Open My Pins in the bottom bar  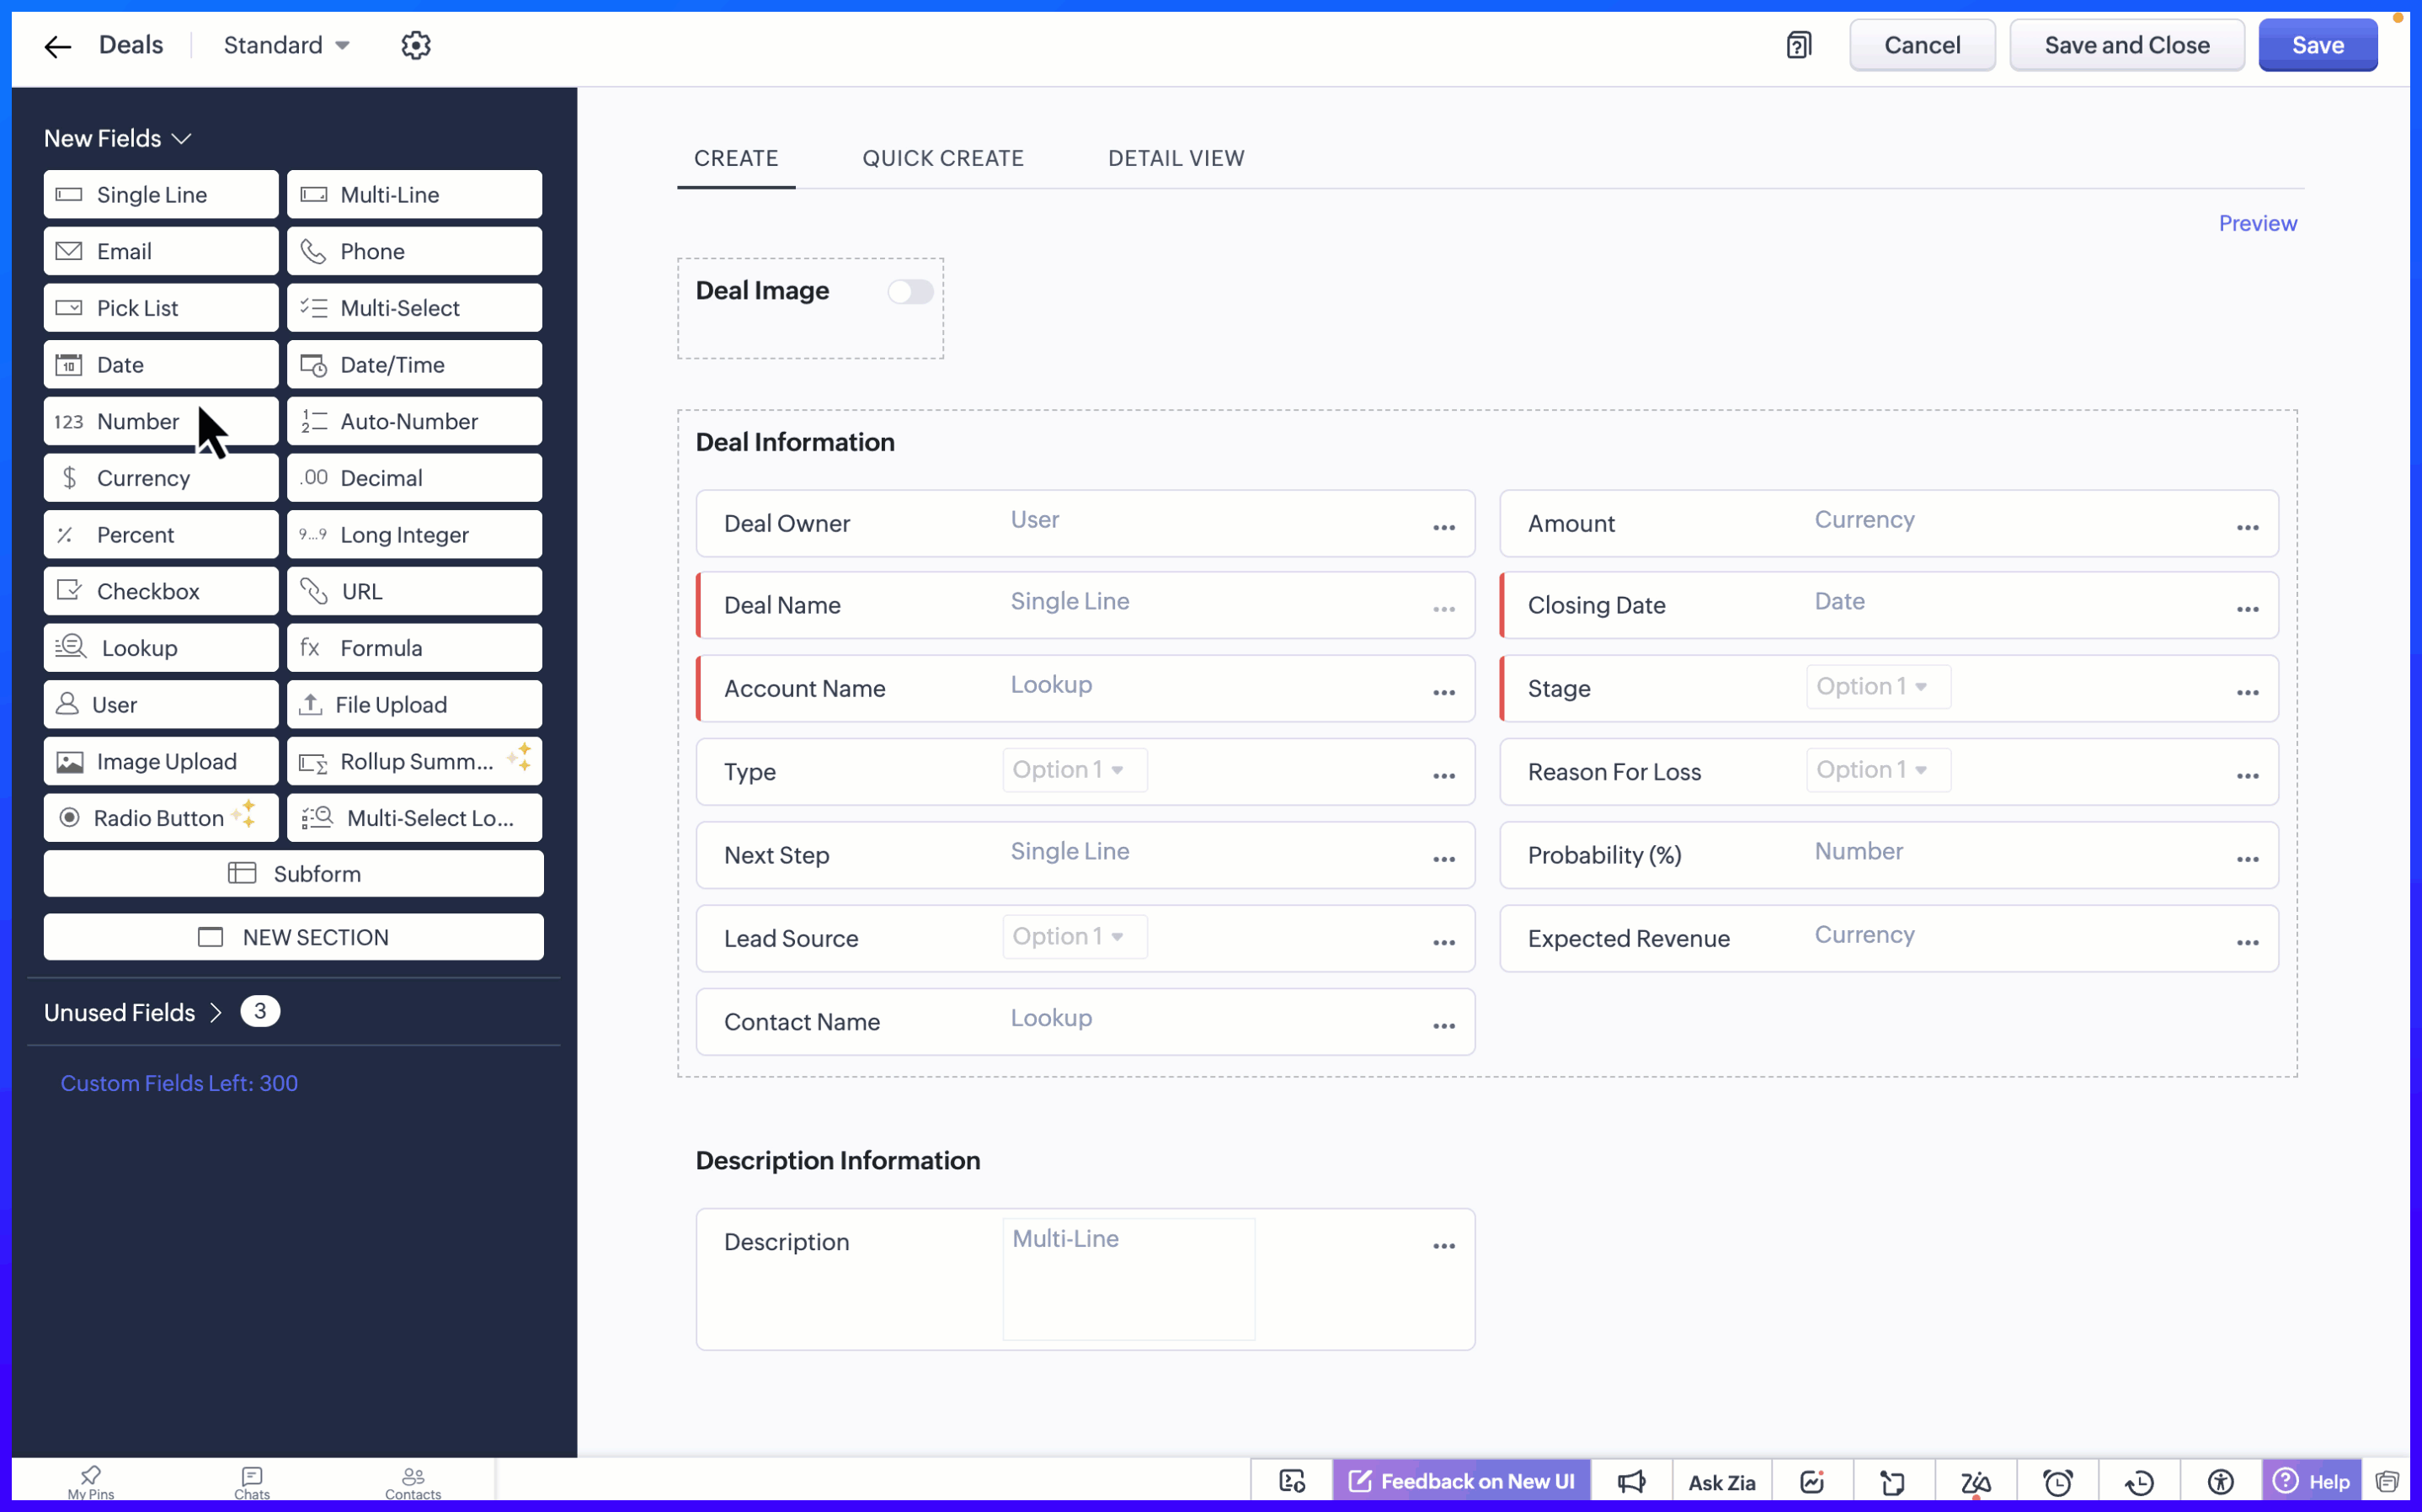91,1482
